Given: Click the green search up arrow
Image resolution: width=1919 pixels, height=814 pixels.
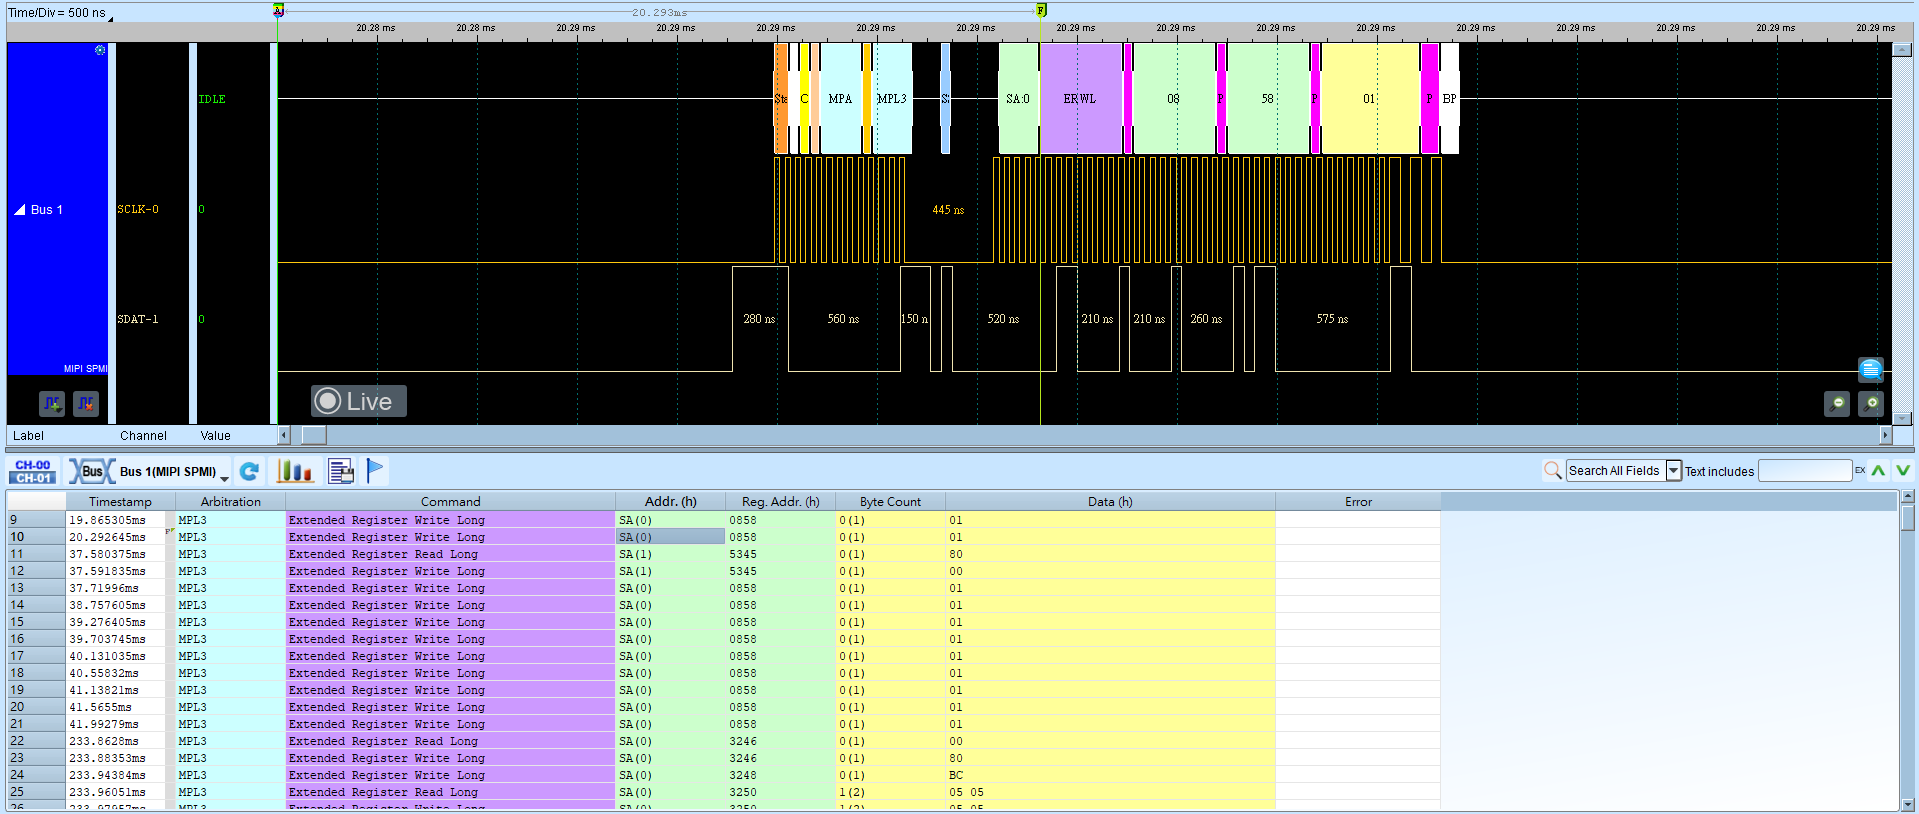Looking at the screenshot, I should click(1879, 471).
